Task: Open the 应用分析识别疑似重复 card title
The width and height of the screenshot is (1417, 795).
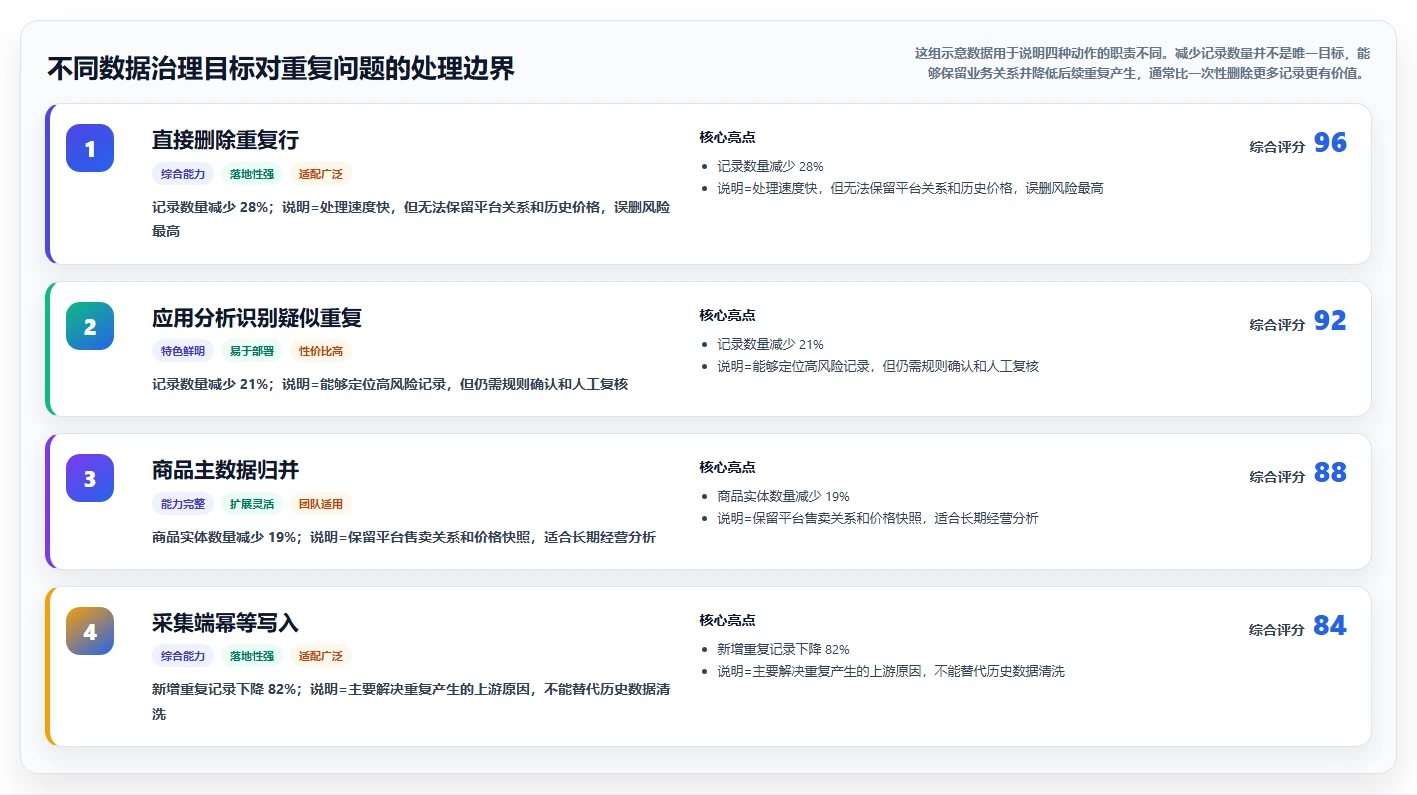Action: tap(257, 318)
